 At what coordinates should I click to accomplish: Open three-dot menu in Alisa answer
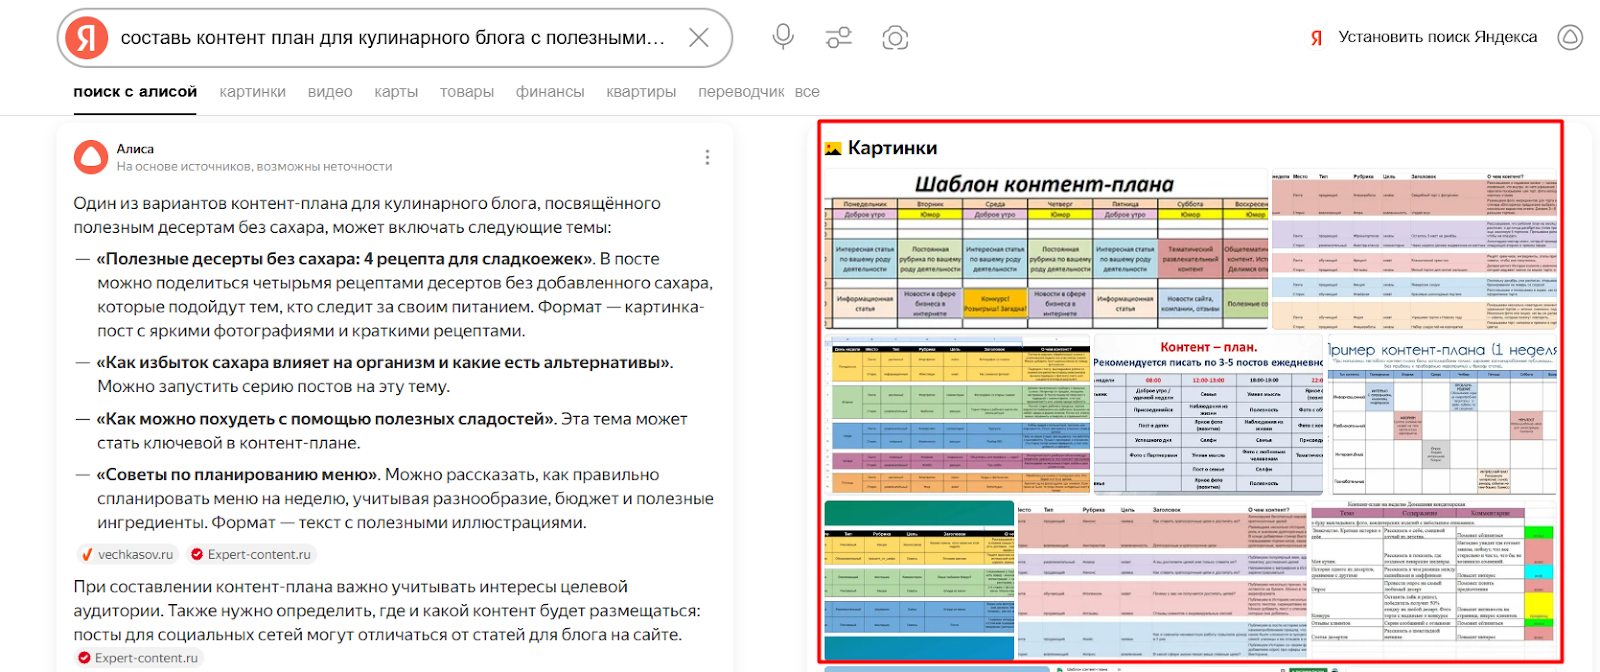point(707,157)
